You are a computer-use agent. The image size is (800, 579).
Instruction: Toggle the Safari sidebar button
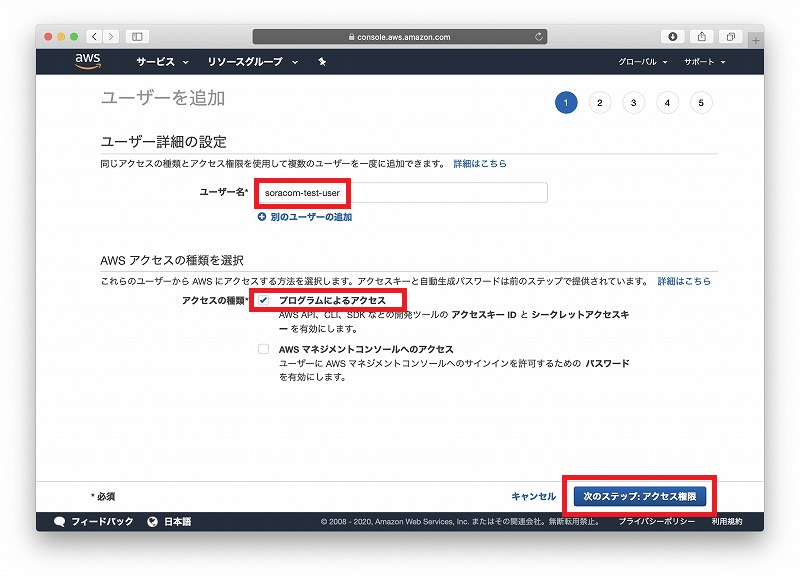pos(137,36)
